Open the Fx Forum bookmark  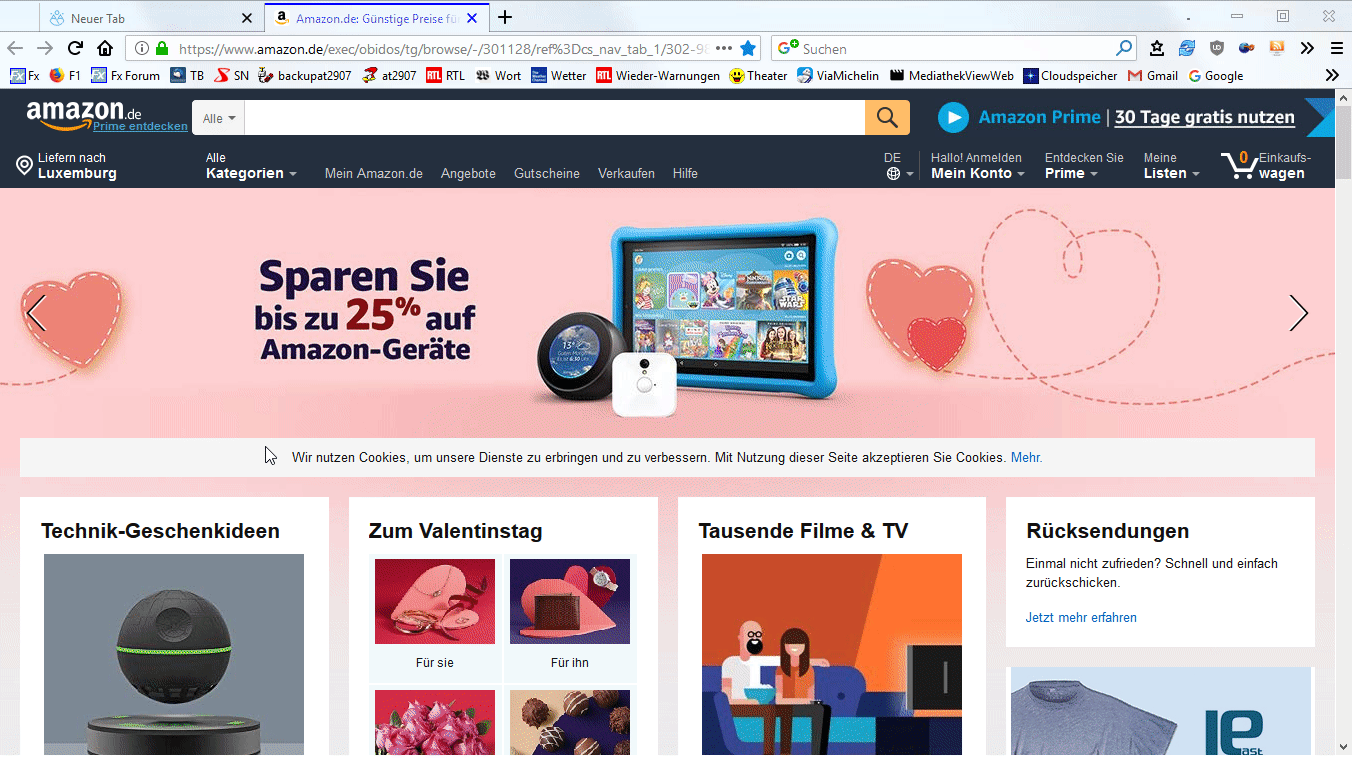pos(125,75)
